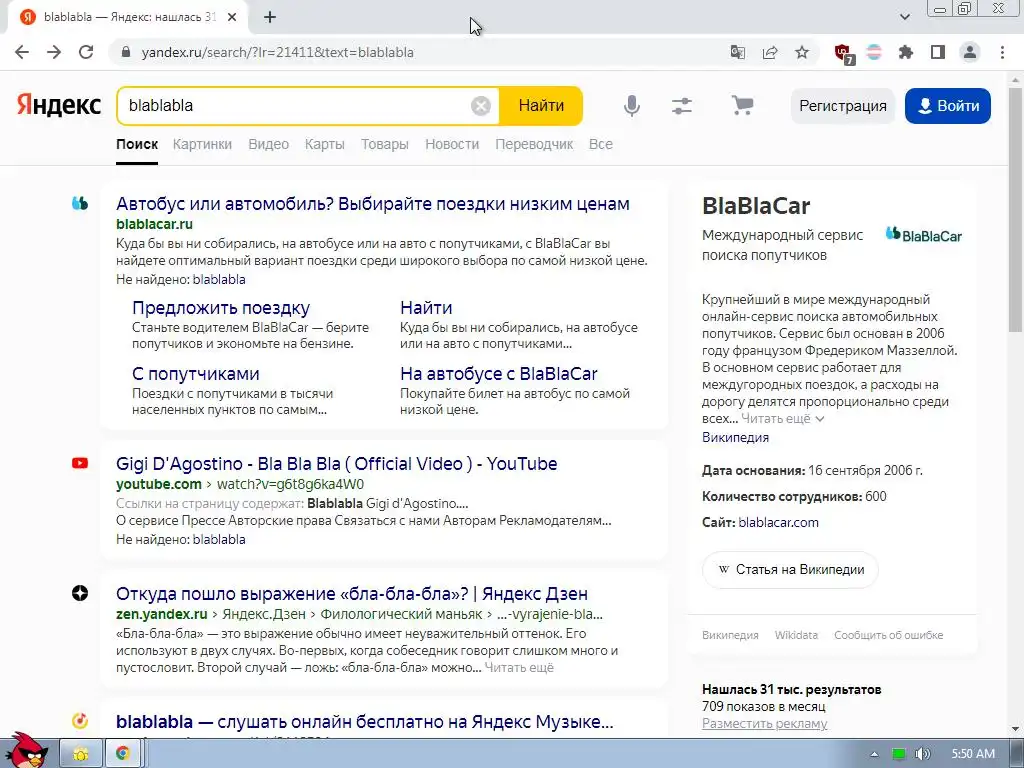
Task: Open the blablabla Яндекс Музыке result
Action: (364, 722)
